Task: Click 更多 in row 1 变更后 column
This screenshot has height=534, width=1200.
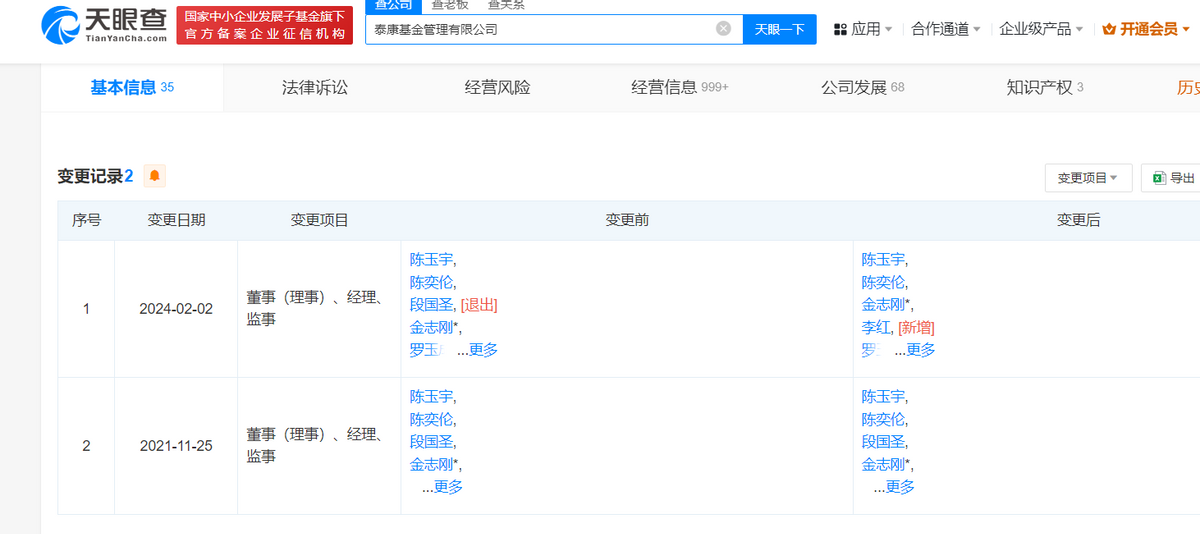Action: coord(921,350)
